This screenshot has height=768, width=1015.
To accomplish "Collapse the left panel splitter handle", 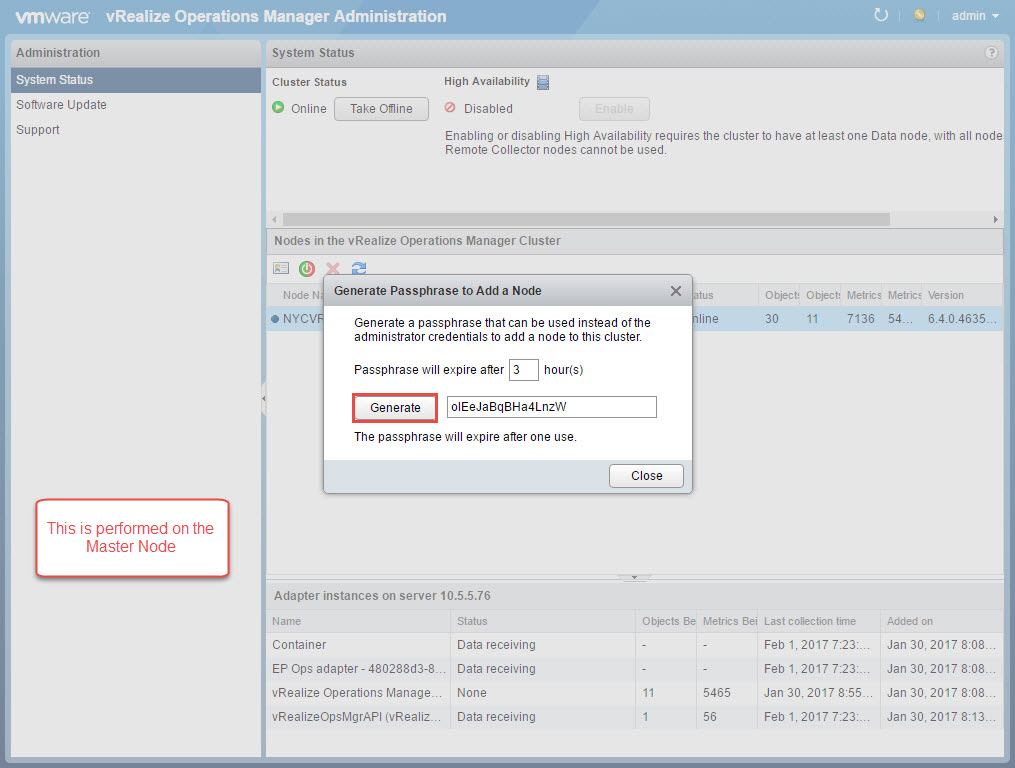I will pyautogui.click(x=263, y=398).
